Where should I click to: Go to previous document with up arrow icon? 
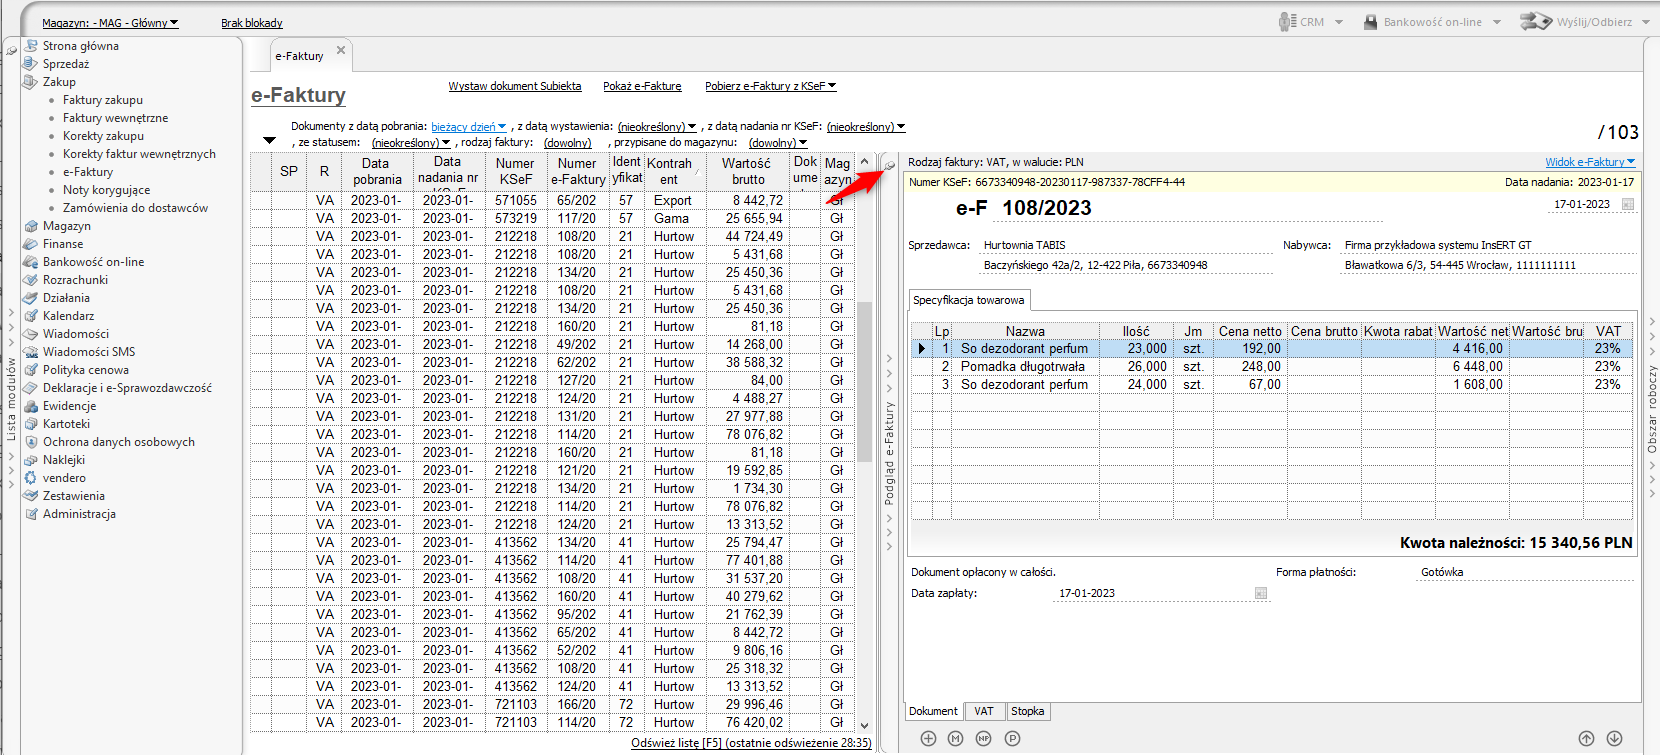[1586, 738]
